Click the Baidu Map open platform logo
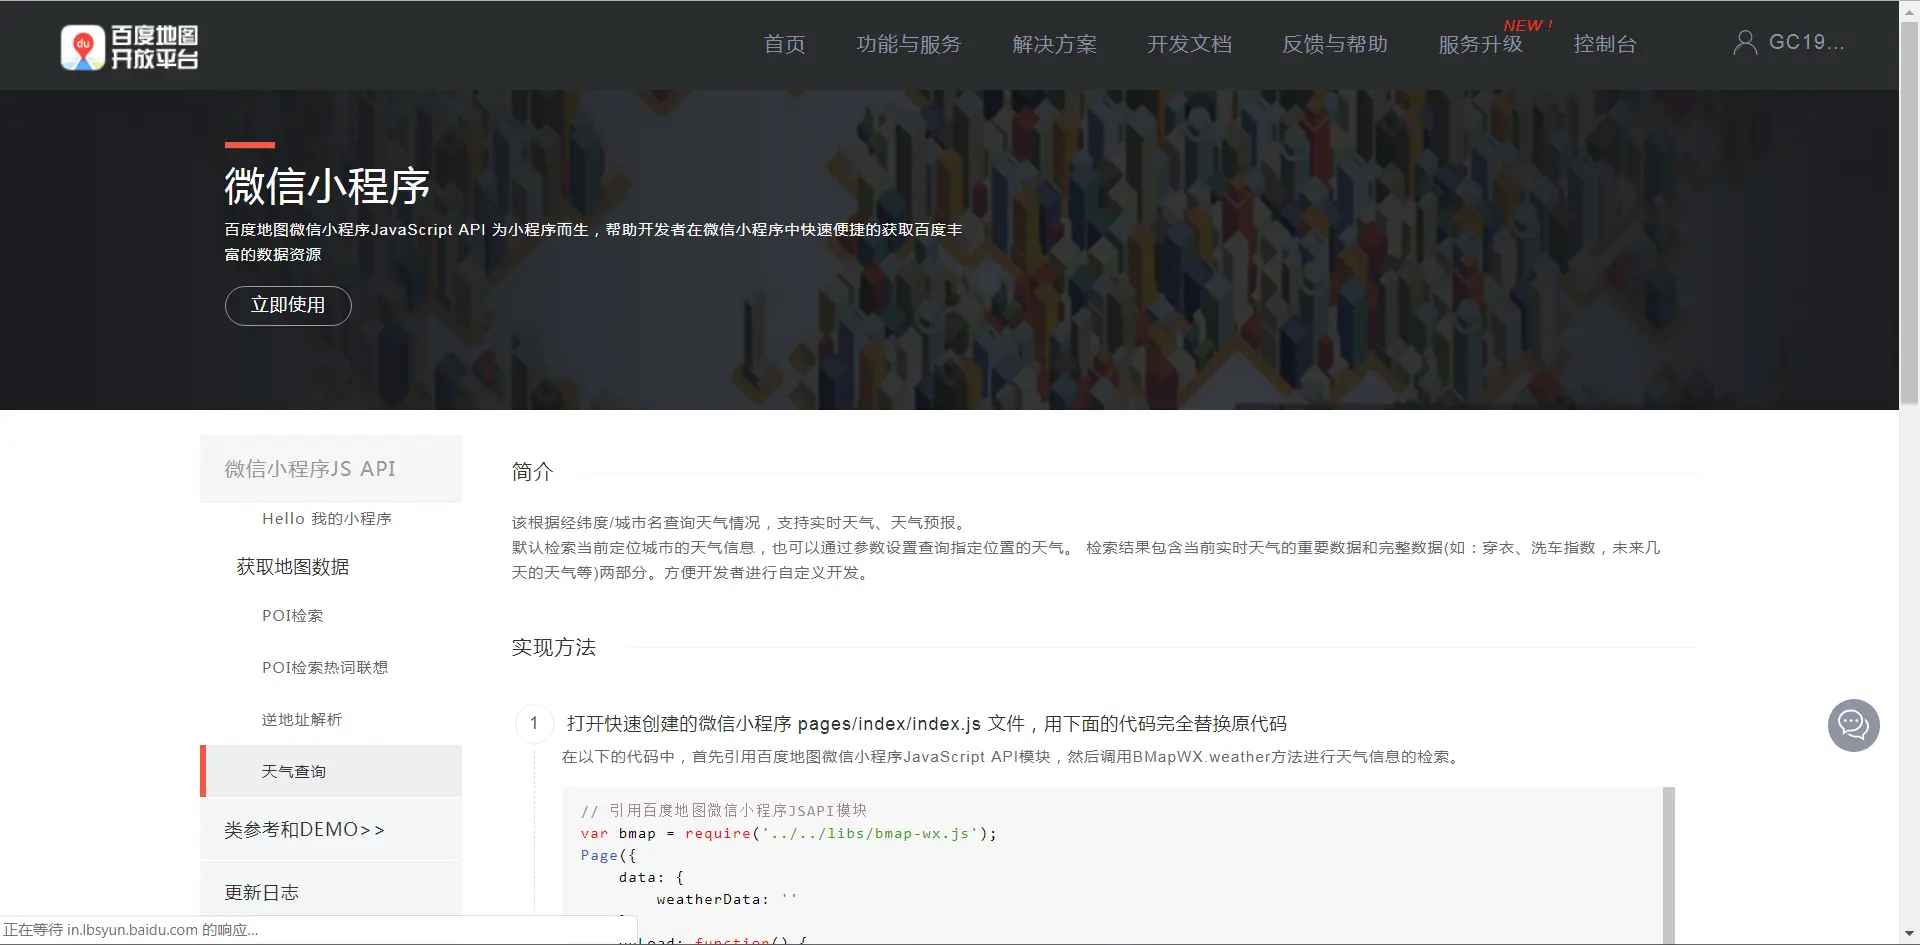The height and width of the screenshot is (945, 1920). [x=130, y=47]
